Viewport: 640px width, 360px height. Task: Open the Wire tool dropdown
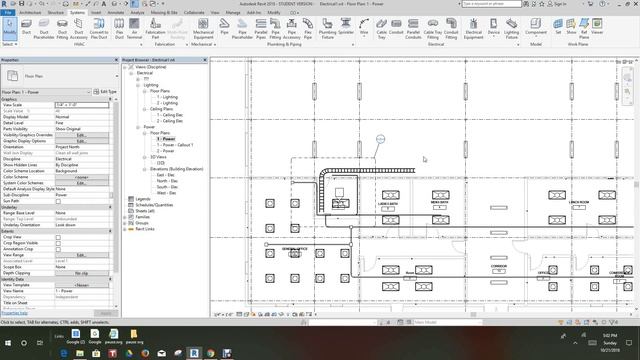(x=364, y=37)
